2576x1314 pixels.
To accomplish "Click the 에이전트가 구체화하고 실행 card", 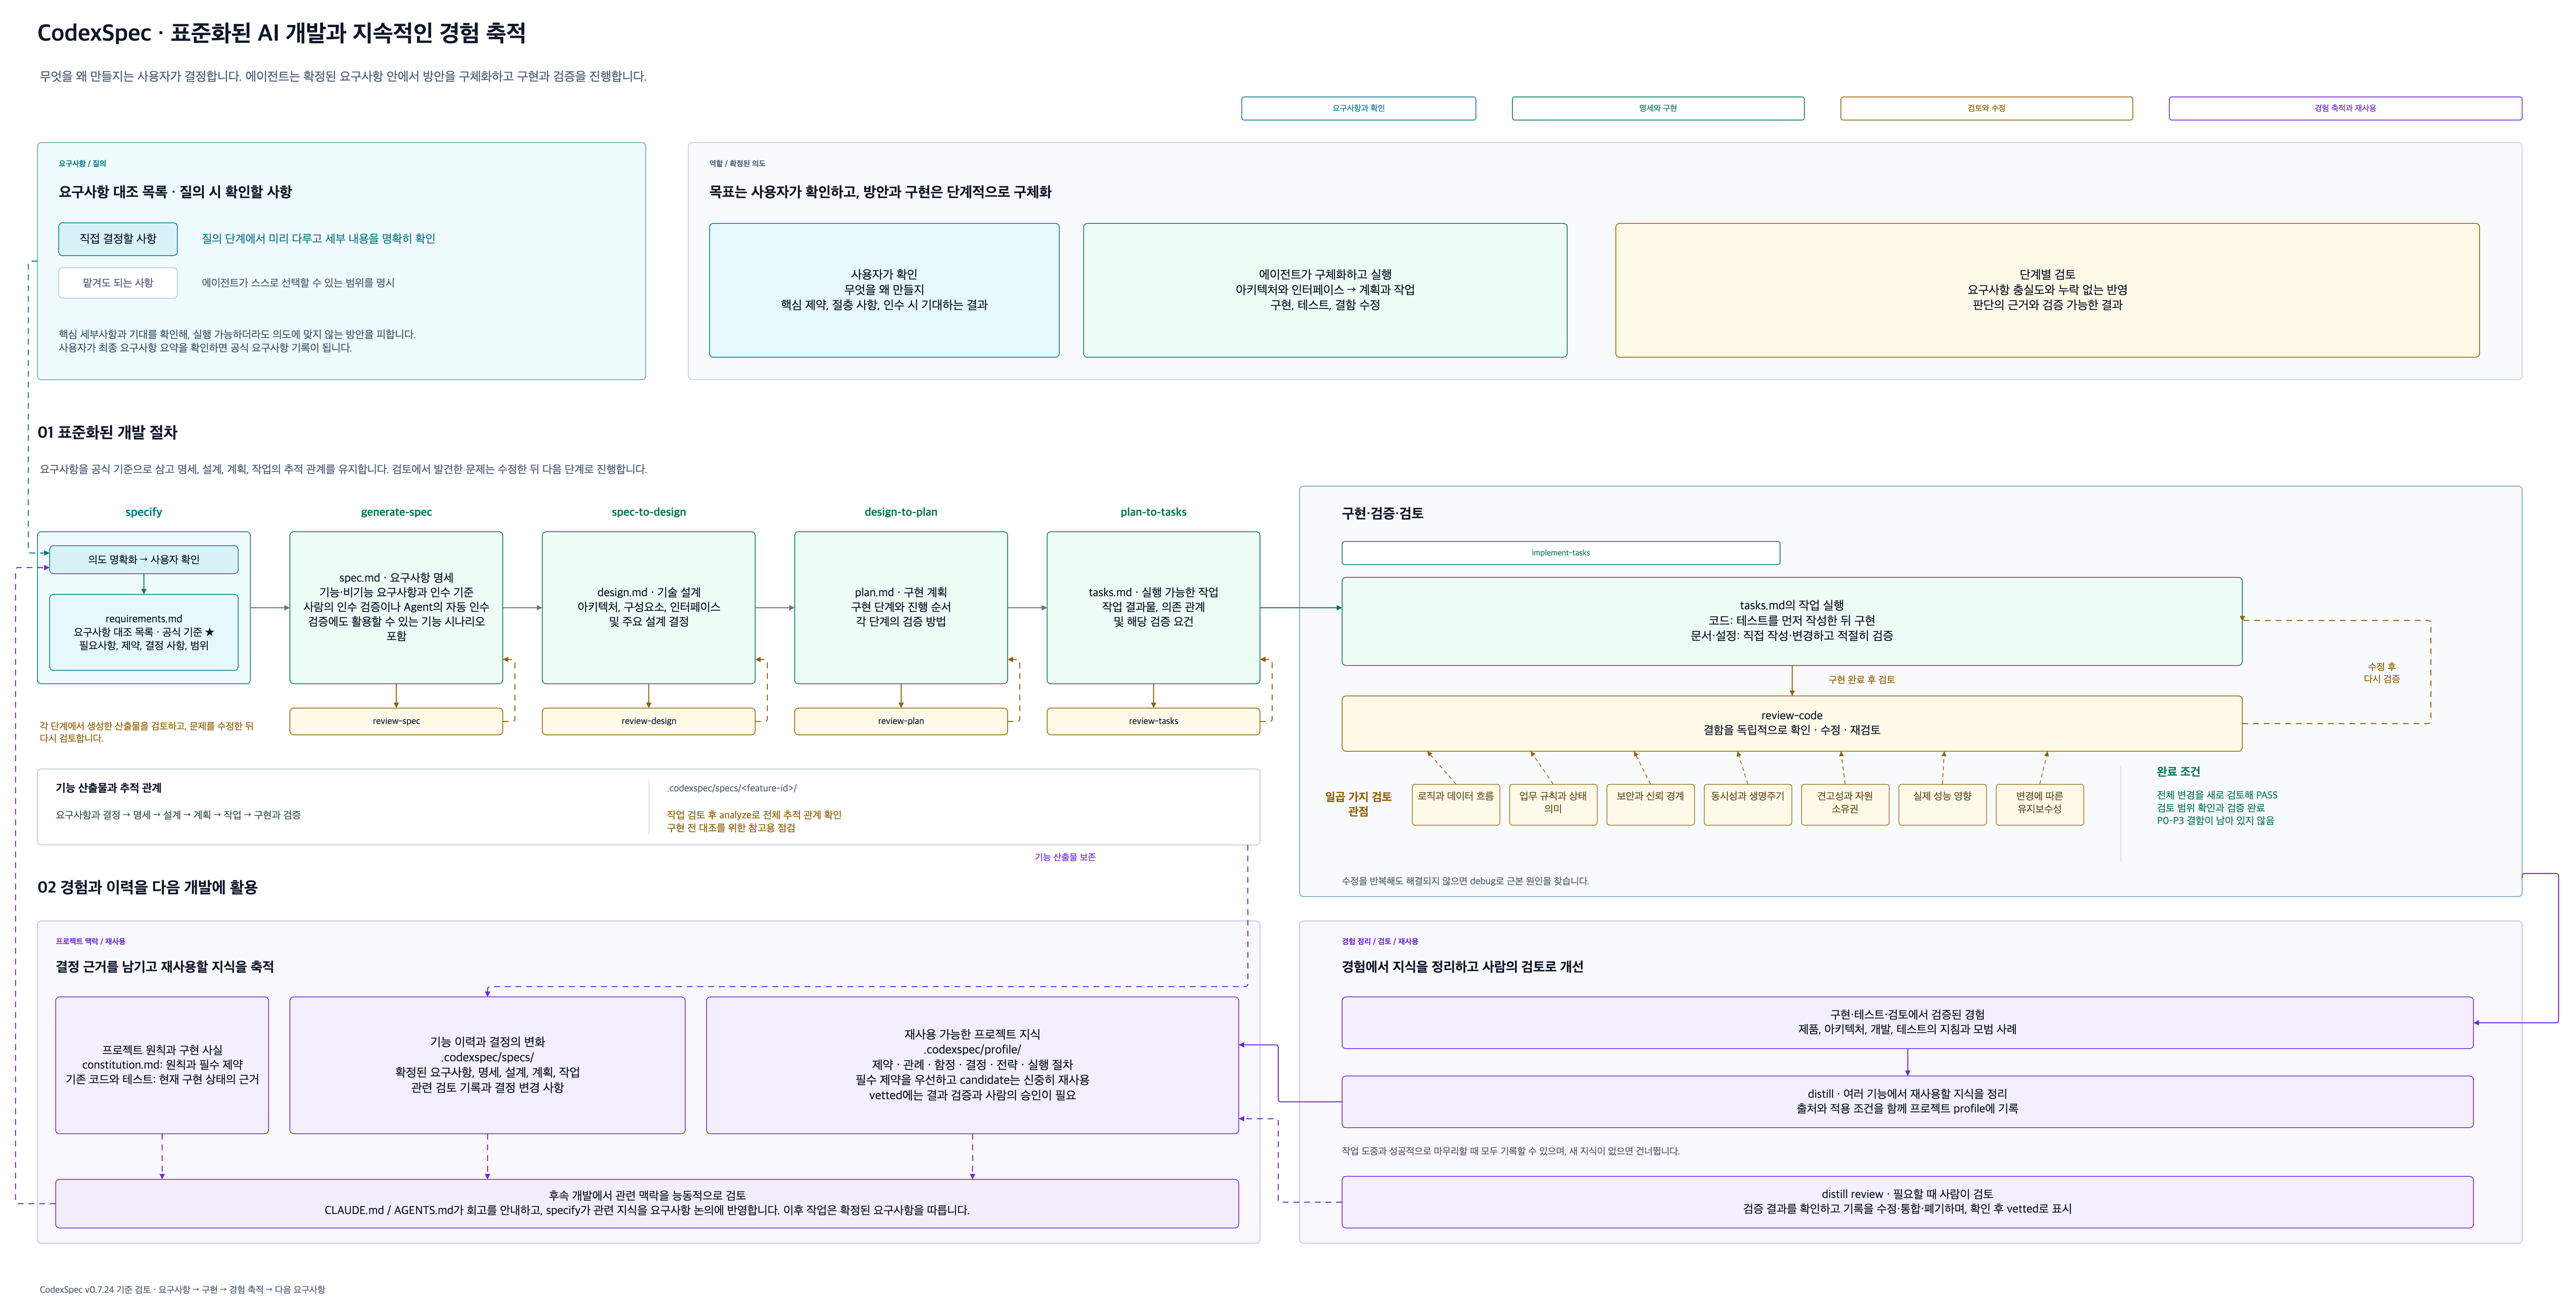I will point(1325,290).
